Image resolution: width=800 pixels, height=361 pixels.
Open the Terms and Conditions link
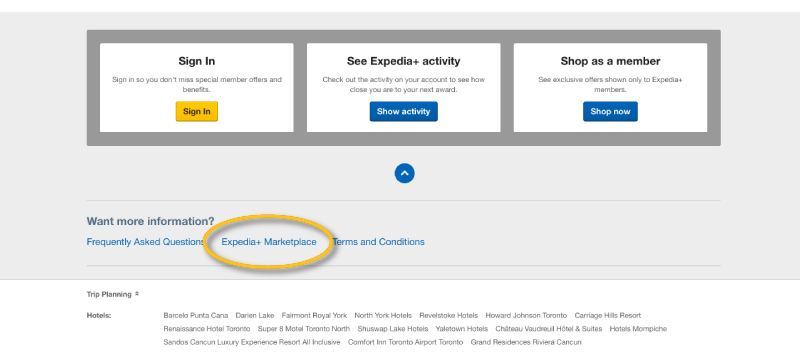379,242
